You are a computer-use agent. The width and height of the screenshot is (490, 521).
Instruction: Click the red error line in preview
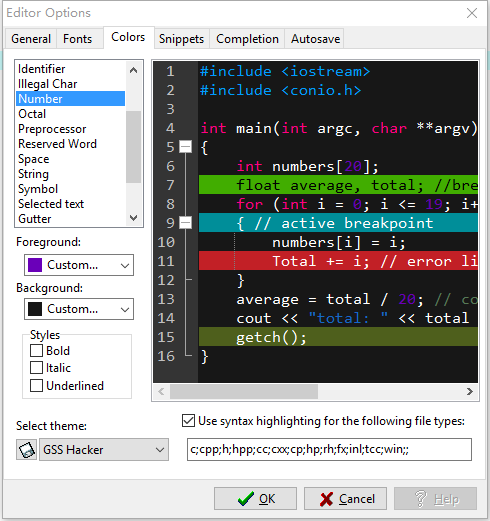coord(338,261)
